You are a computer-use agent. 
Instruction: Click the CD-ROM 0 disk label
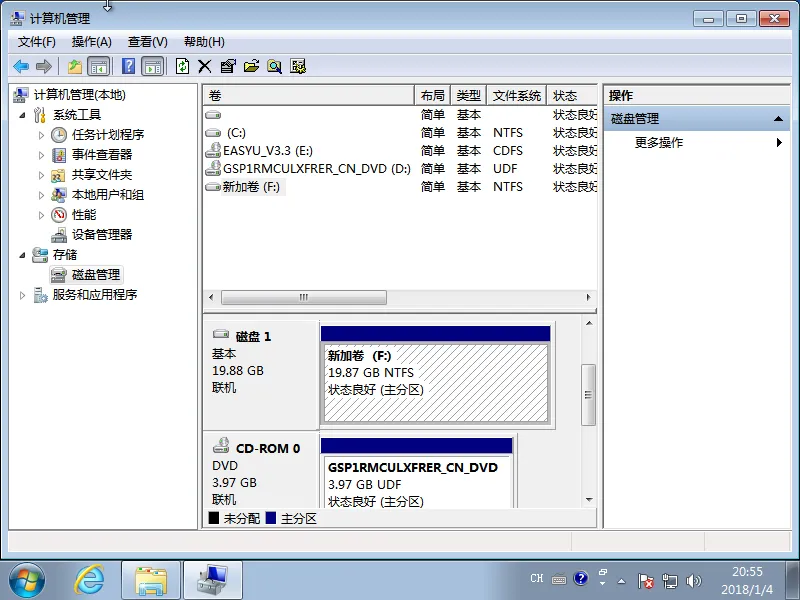click(x=268, y=448)
